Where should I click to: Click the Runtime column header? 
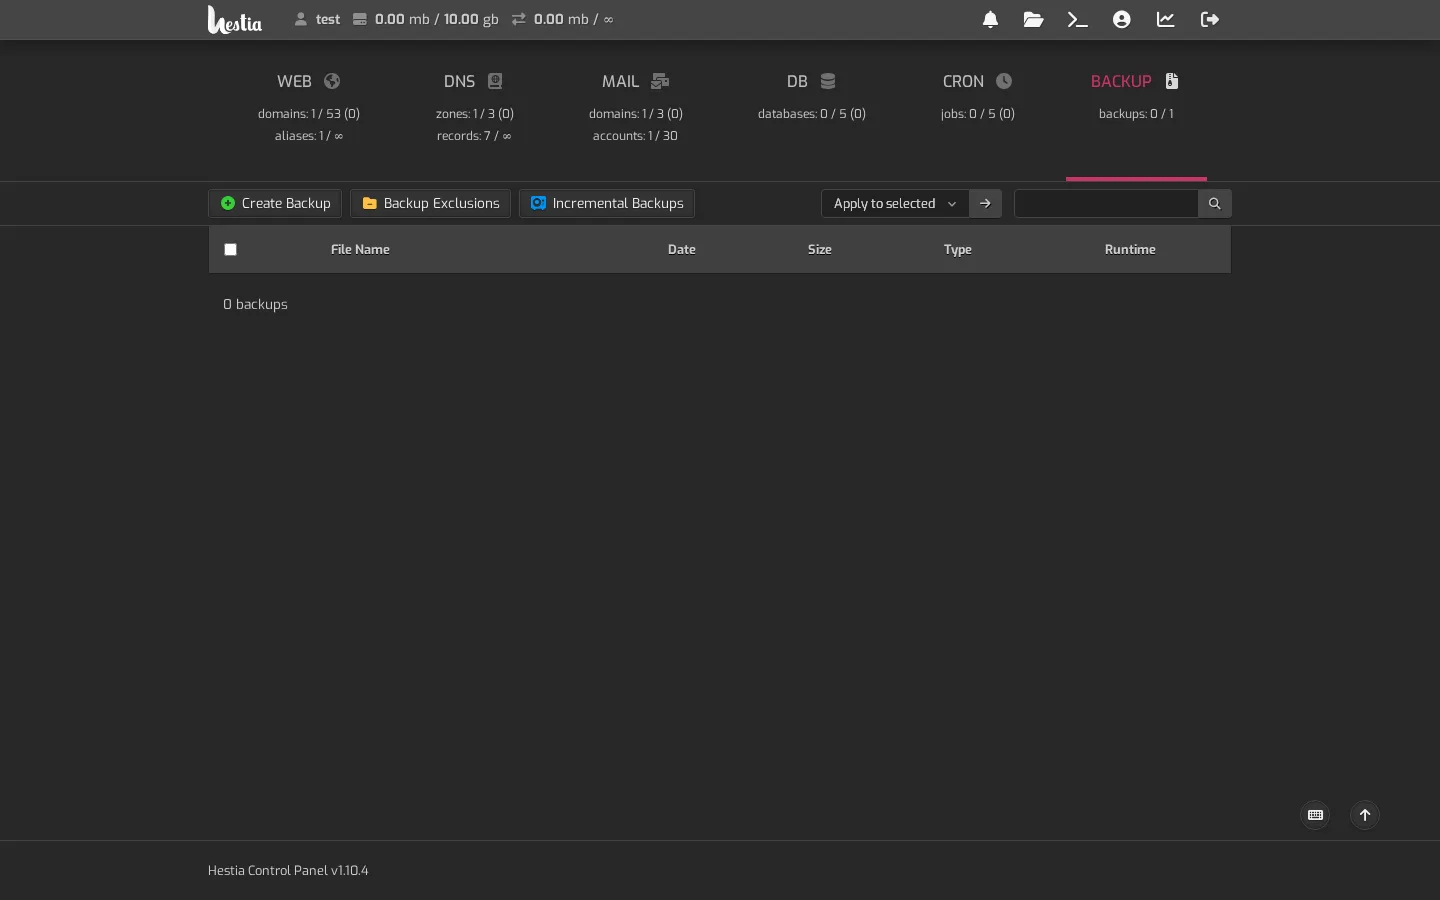point(1130,249)
